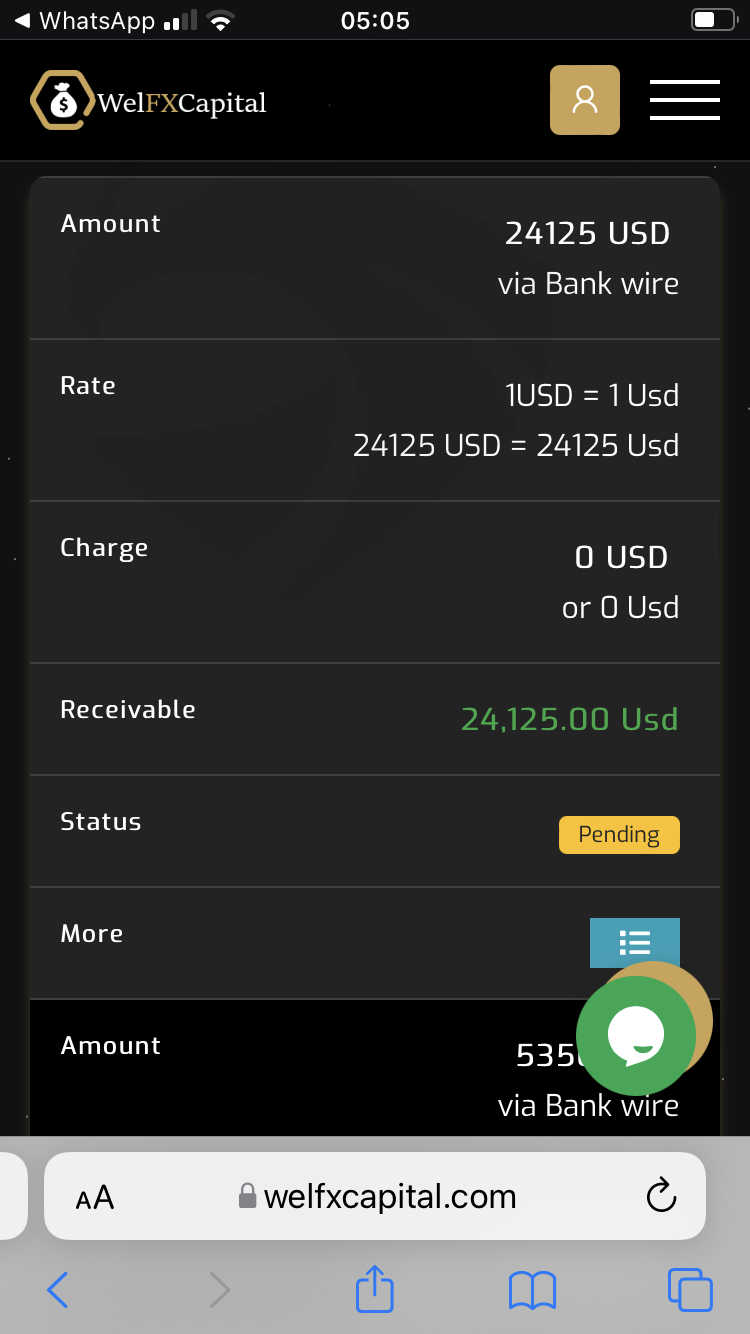Tap the Safari forward arrow
750x1334 pixels.
tap(219, 1290)
